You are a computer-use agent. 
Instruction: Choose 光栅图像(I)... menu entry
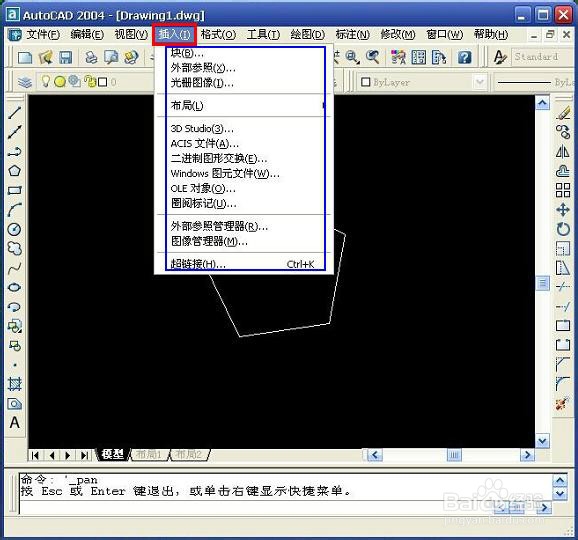[x=244, y=83]
